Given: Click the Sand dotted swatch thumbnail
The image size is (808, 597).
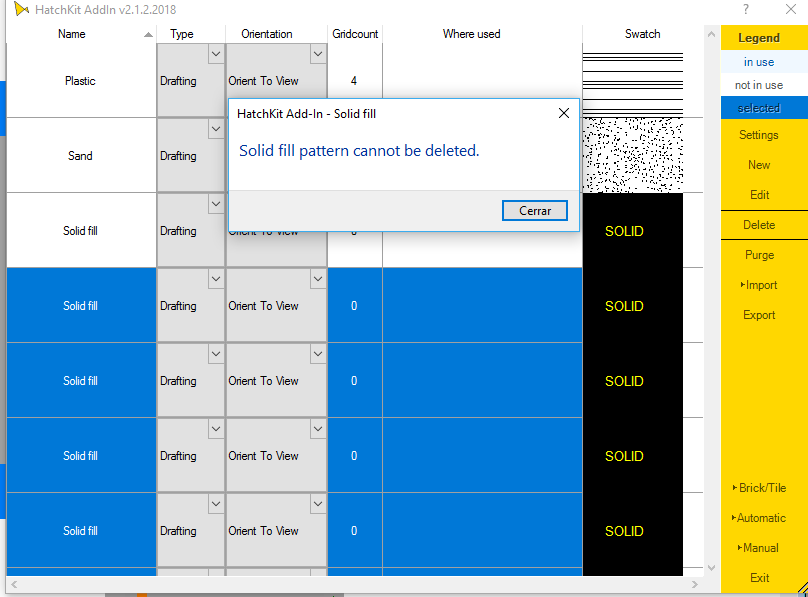Looking at the screenshot, I should click(633, 155).
